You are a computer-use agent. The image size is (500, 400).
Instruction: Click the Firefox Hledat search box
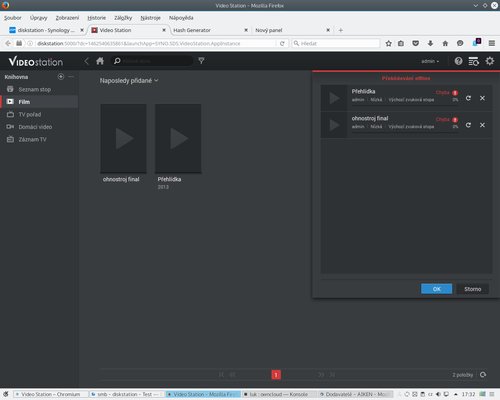pos(336,43)
